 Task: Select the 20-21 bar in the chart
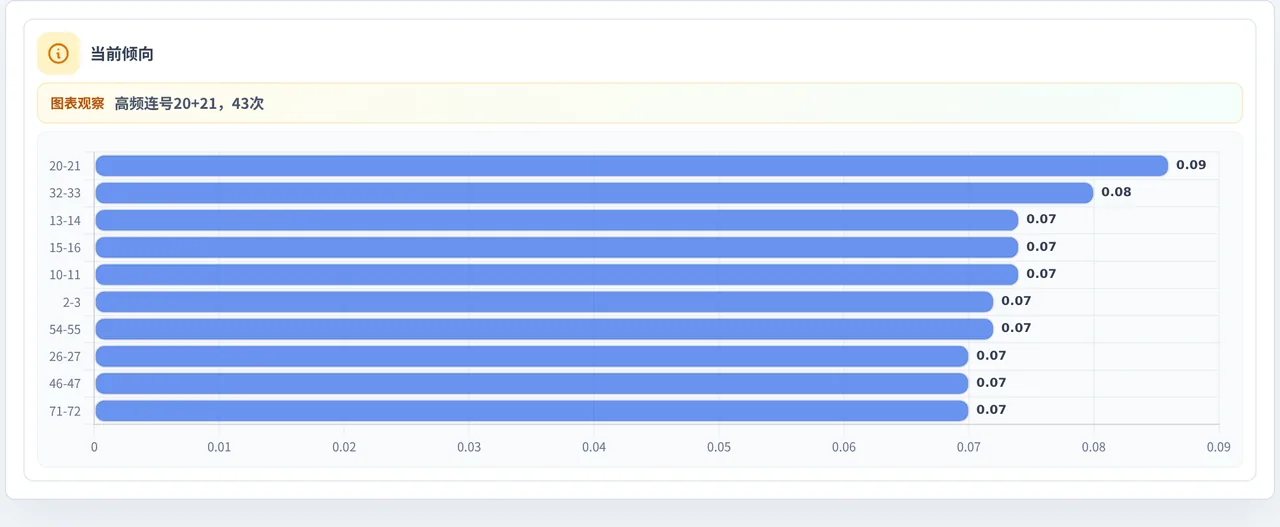tap(631, 166)
